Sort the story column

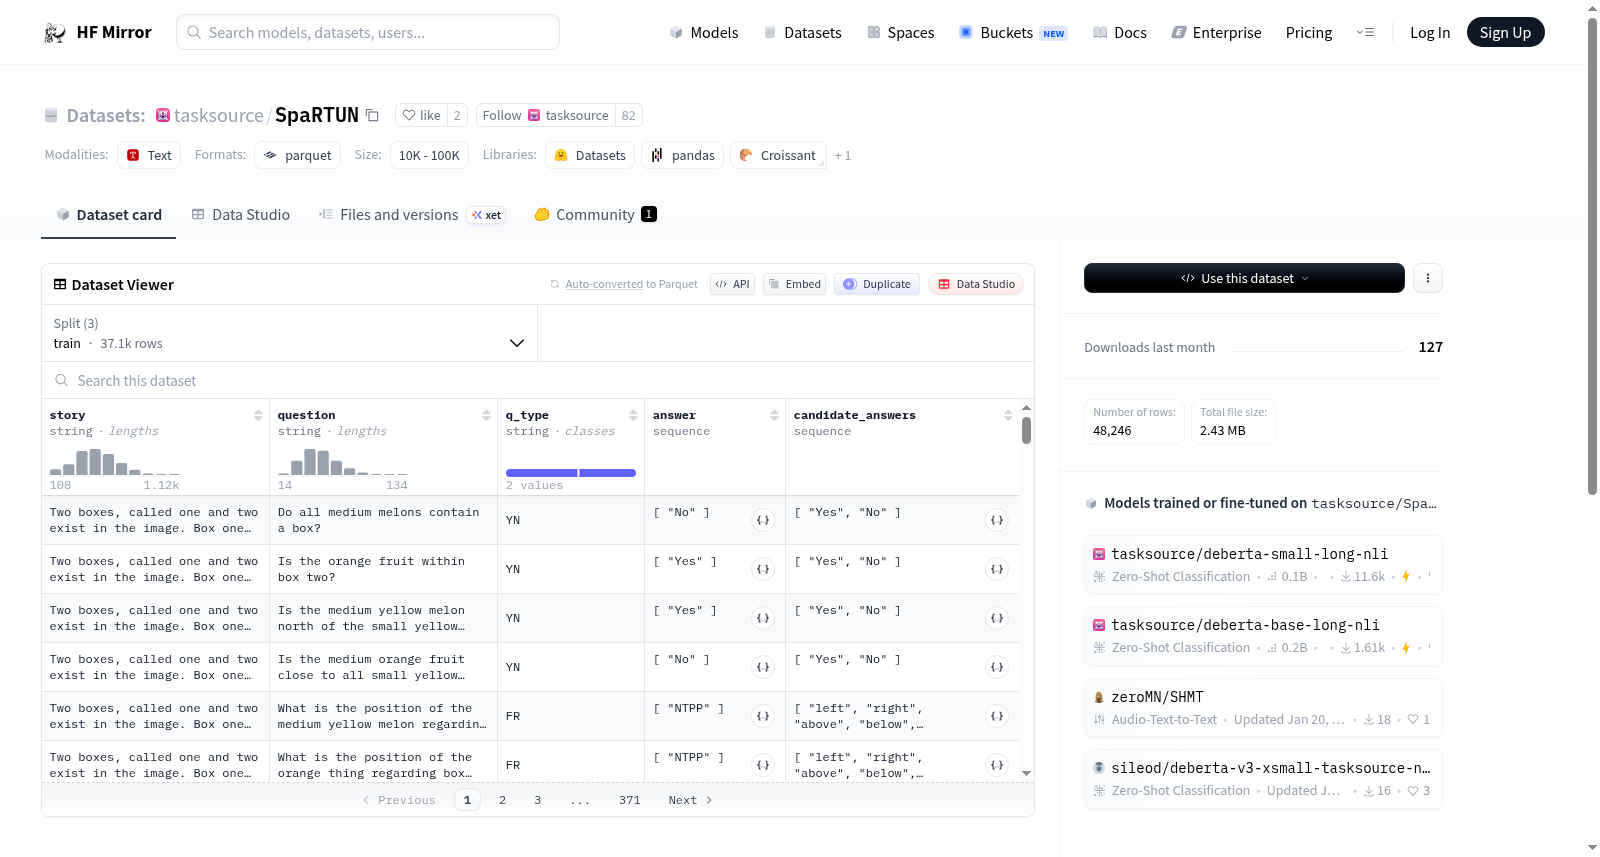click(258, 415)
